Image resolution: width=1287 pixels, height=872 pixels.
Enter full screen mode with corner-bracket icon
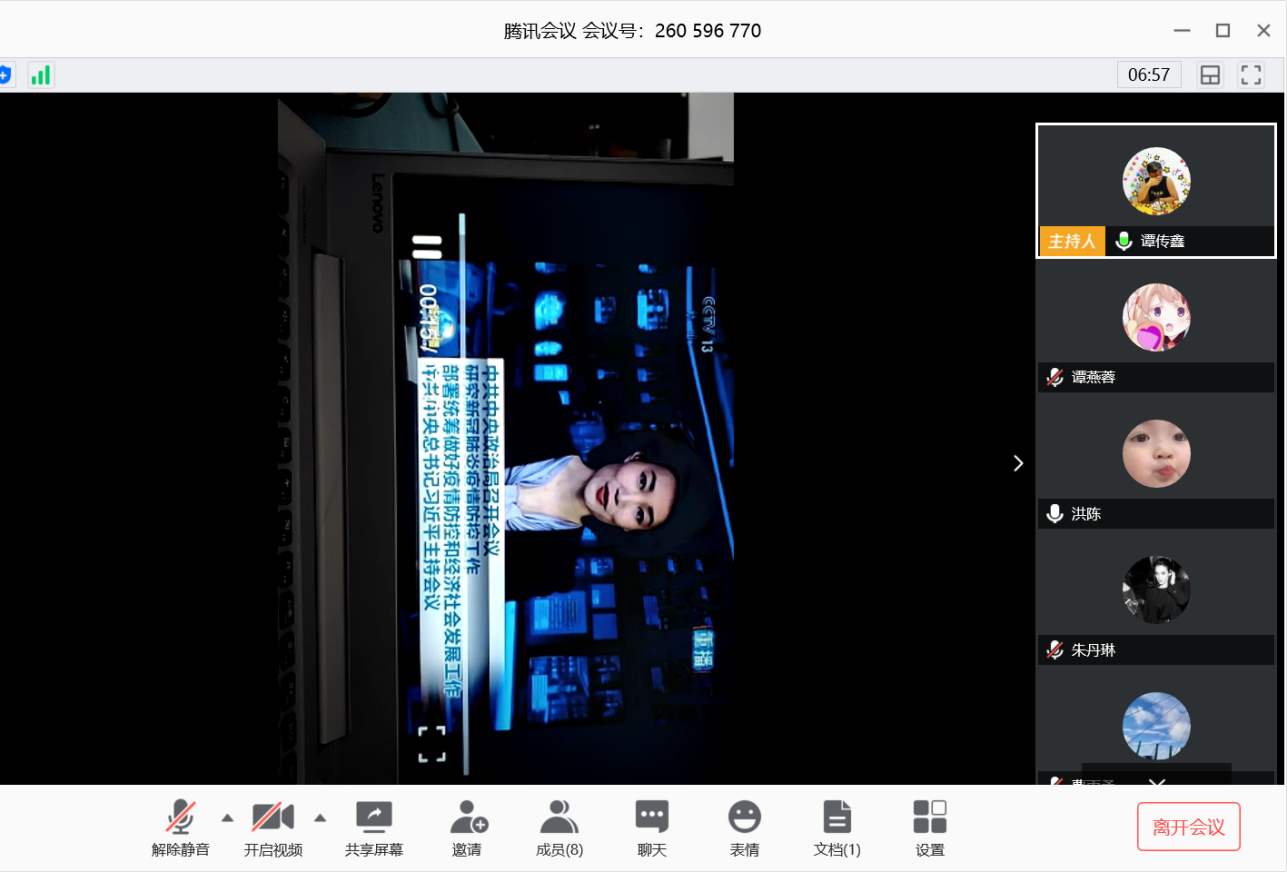1251,75
